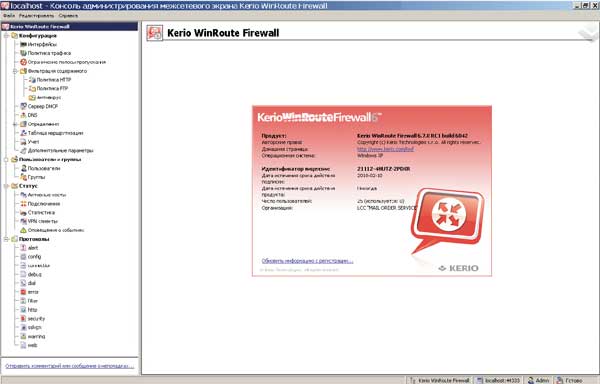Open the security log icon

[x=23, y=319]
